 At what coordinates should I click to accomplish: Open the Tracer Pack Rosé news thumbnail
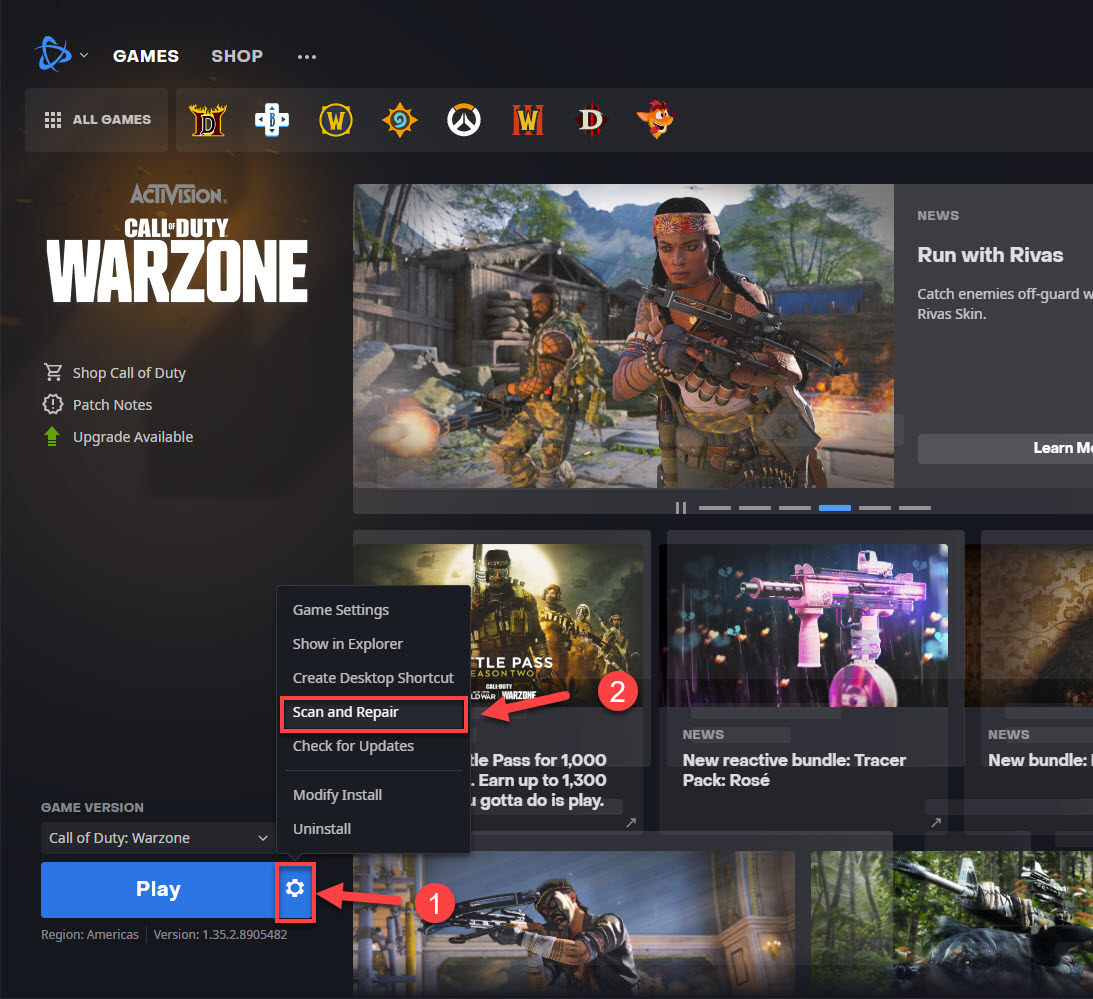(x=808, y=625)
